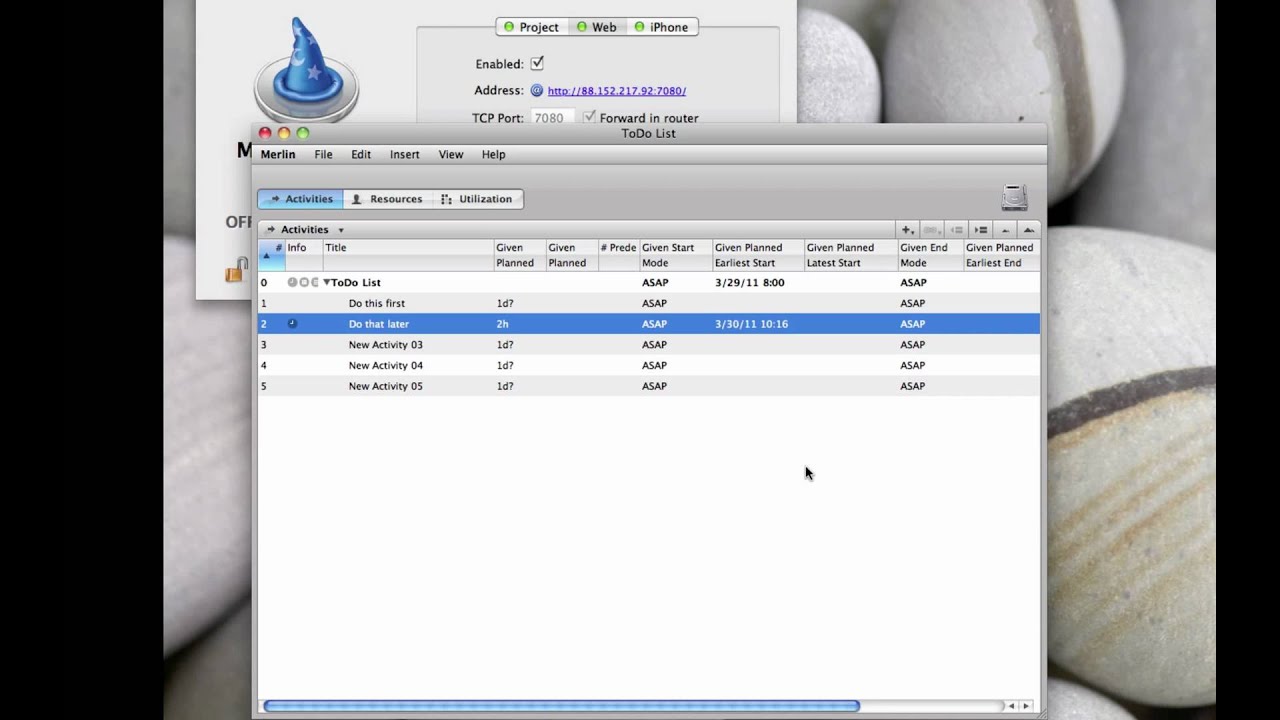Click the Merlin wizard hat icon in back window
Image resolution: width=1280 pixels, height=720 pixels.
(x=306, y=70)
